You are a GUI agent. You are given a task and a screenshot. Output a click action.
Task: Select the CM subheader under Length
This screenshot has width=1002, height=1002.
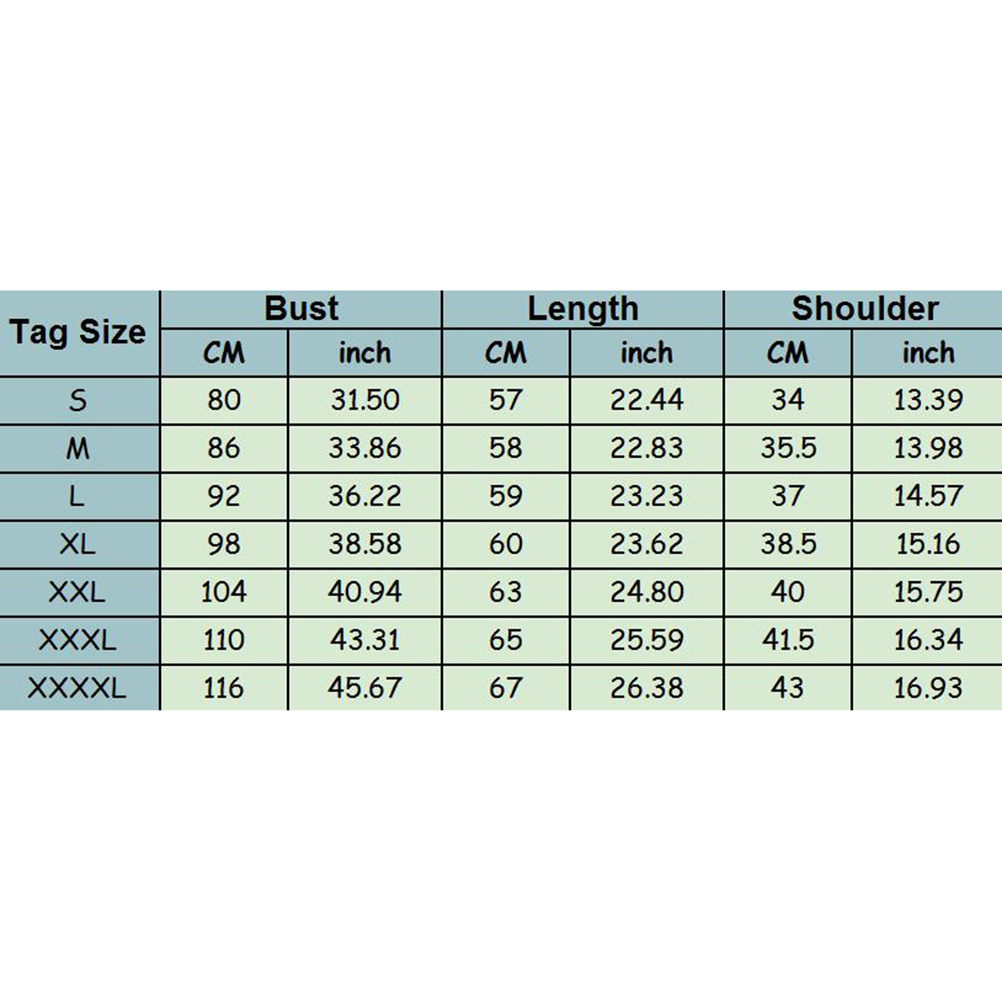click(506, 353)
